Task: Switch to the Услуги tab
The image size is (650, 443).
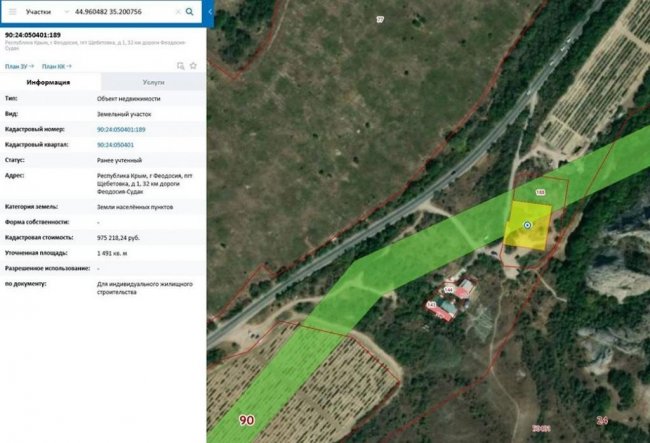Action: (153, 83)
